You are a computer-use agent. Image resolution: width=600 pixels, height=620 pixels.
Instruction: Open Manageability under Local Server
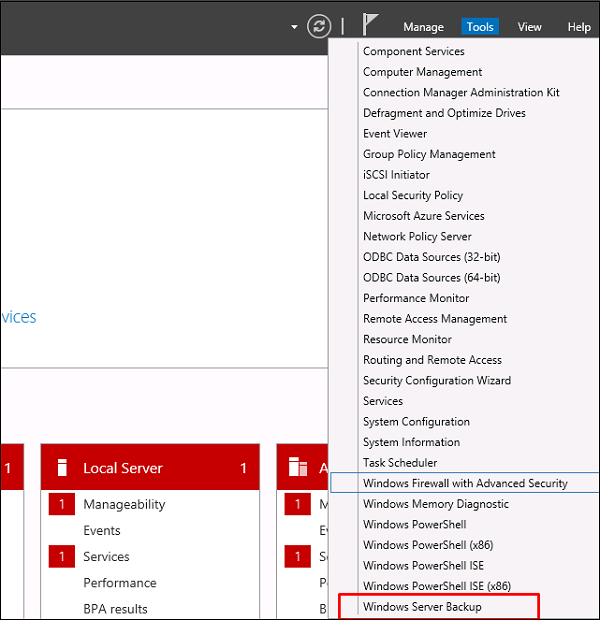point(124,504)
